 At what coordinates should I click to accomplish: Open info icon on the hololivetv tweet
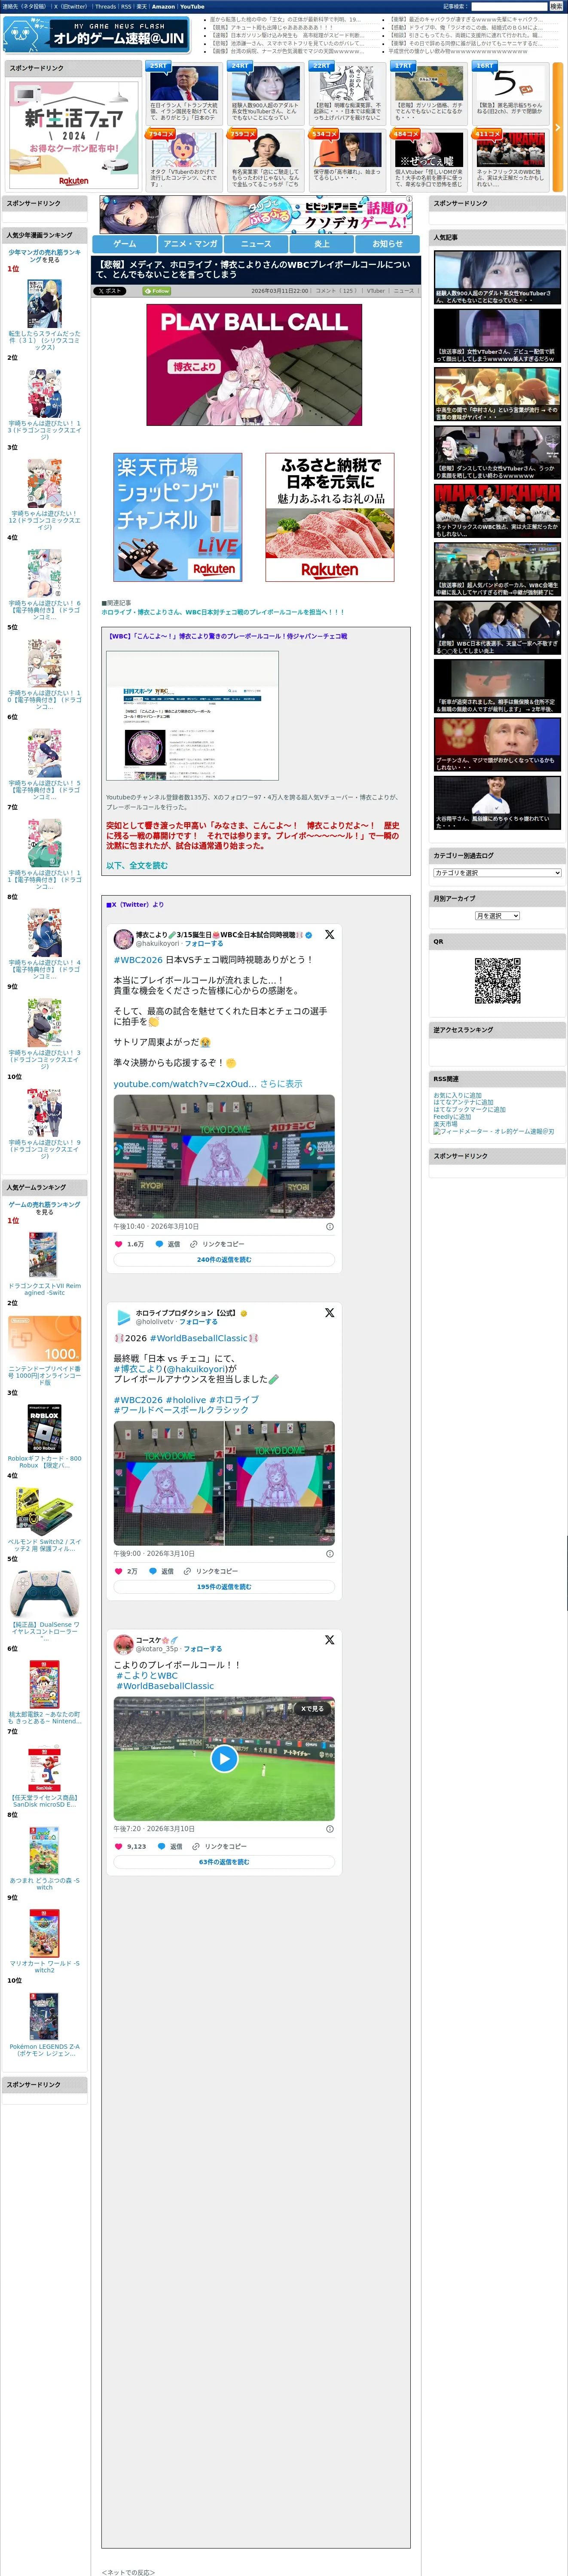(x=330, y=1554)
